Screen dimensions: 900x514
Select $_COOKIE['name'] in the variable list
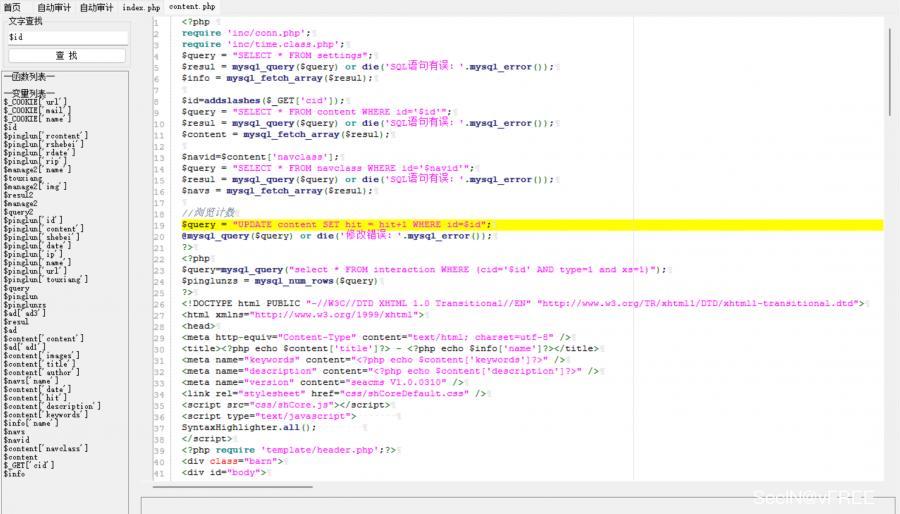(37, 119)
